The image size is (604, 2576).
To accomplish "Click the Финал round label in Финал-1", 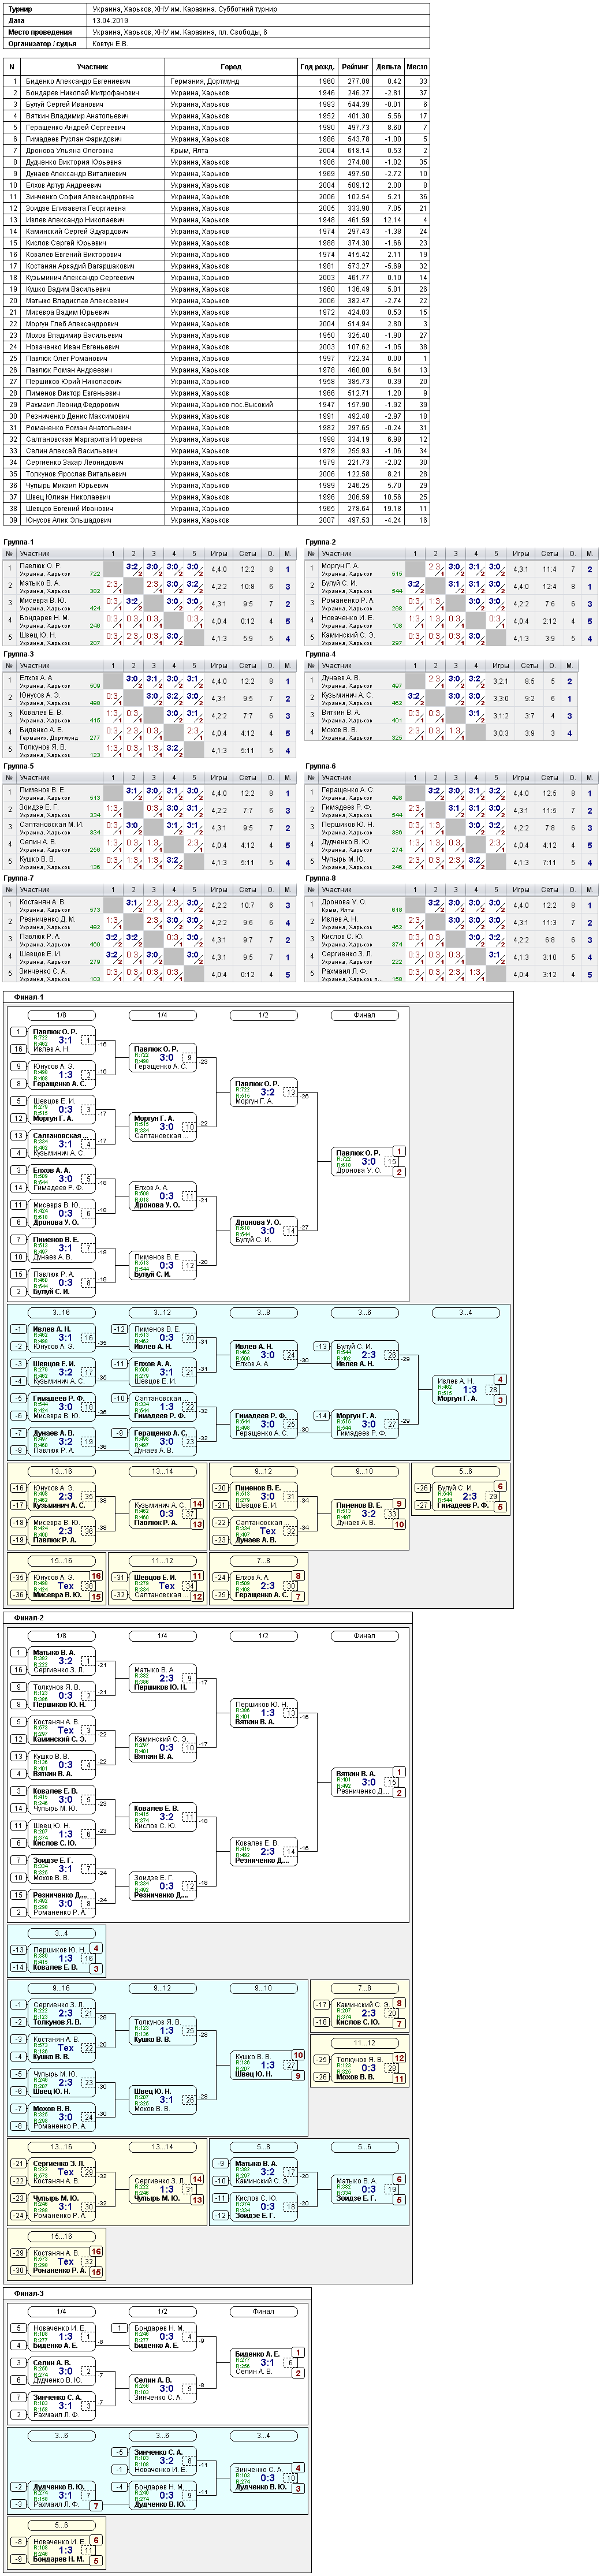I will pos(364,1015).
